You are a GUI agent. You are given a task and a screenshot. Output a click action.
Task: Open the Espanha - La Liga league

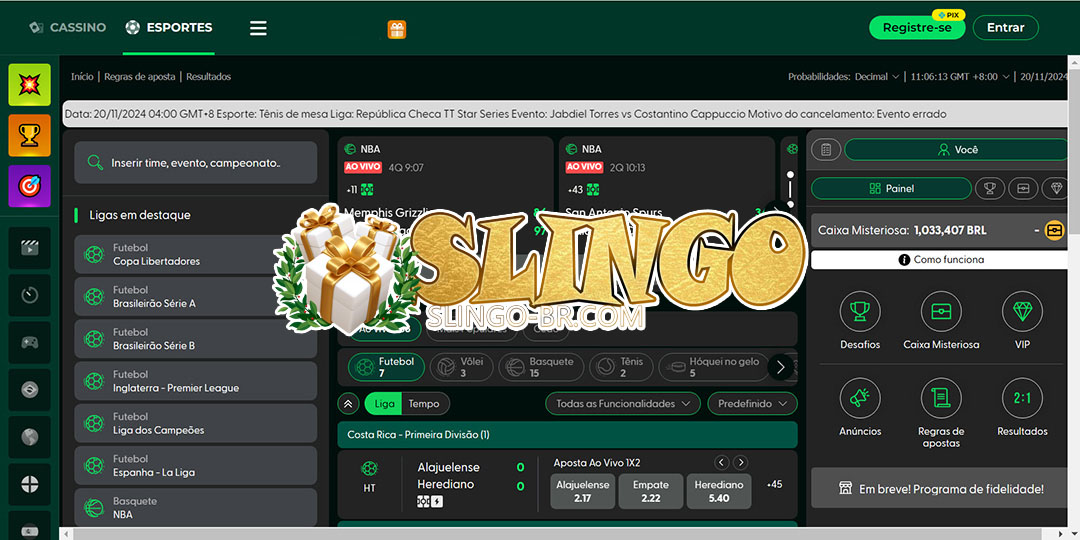(196, 466)
